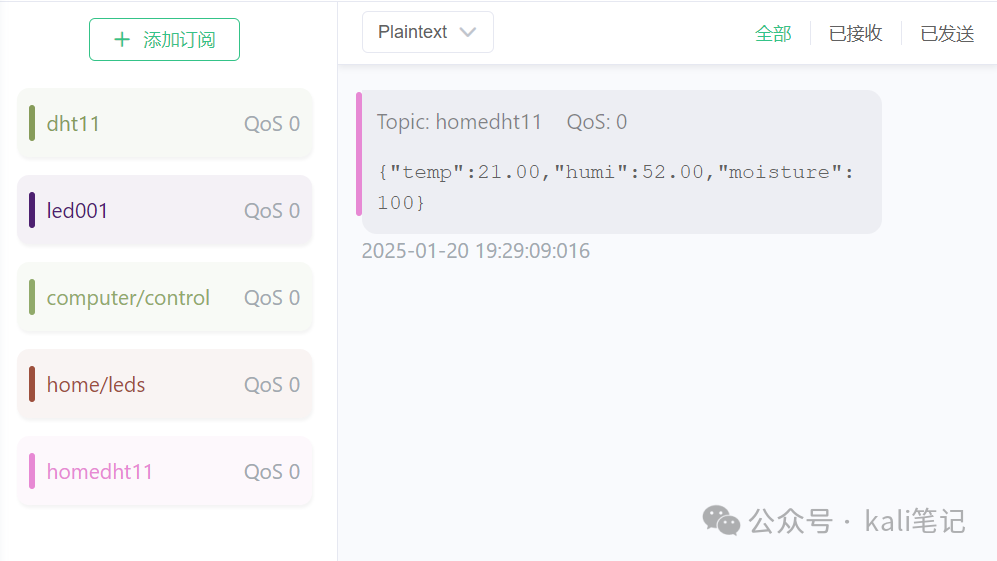
Task: Click the received homedht11 message bubble
Action: pyautogui.click(x=619, y=162)
